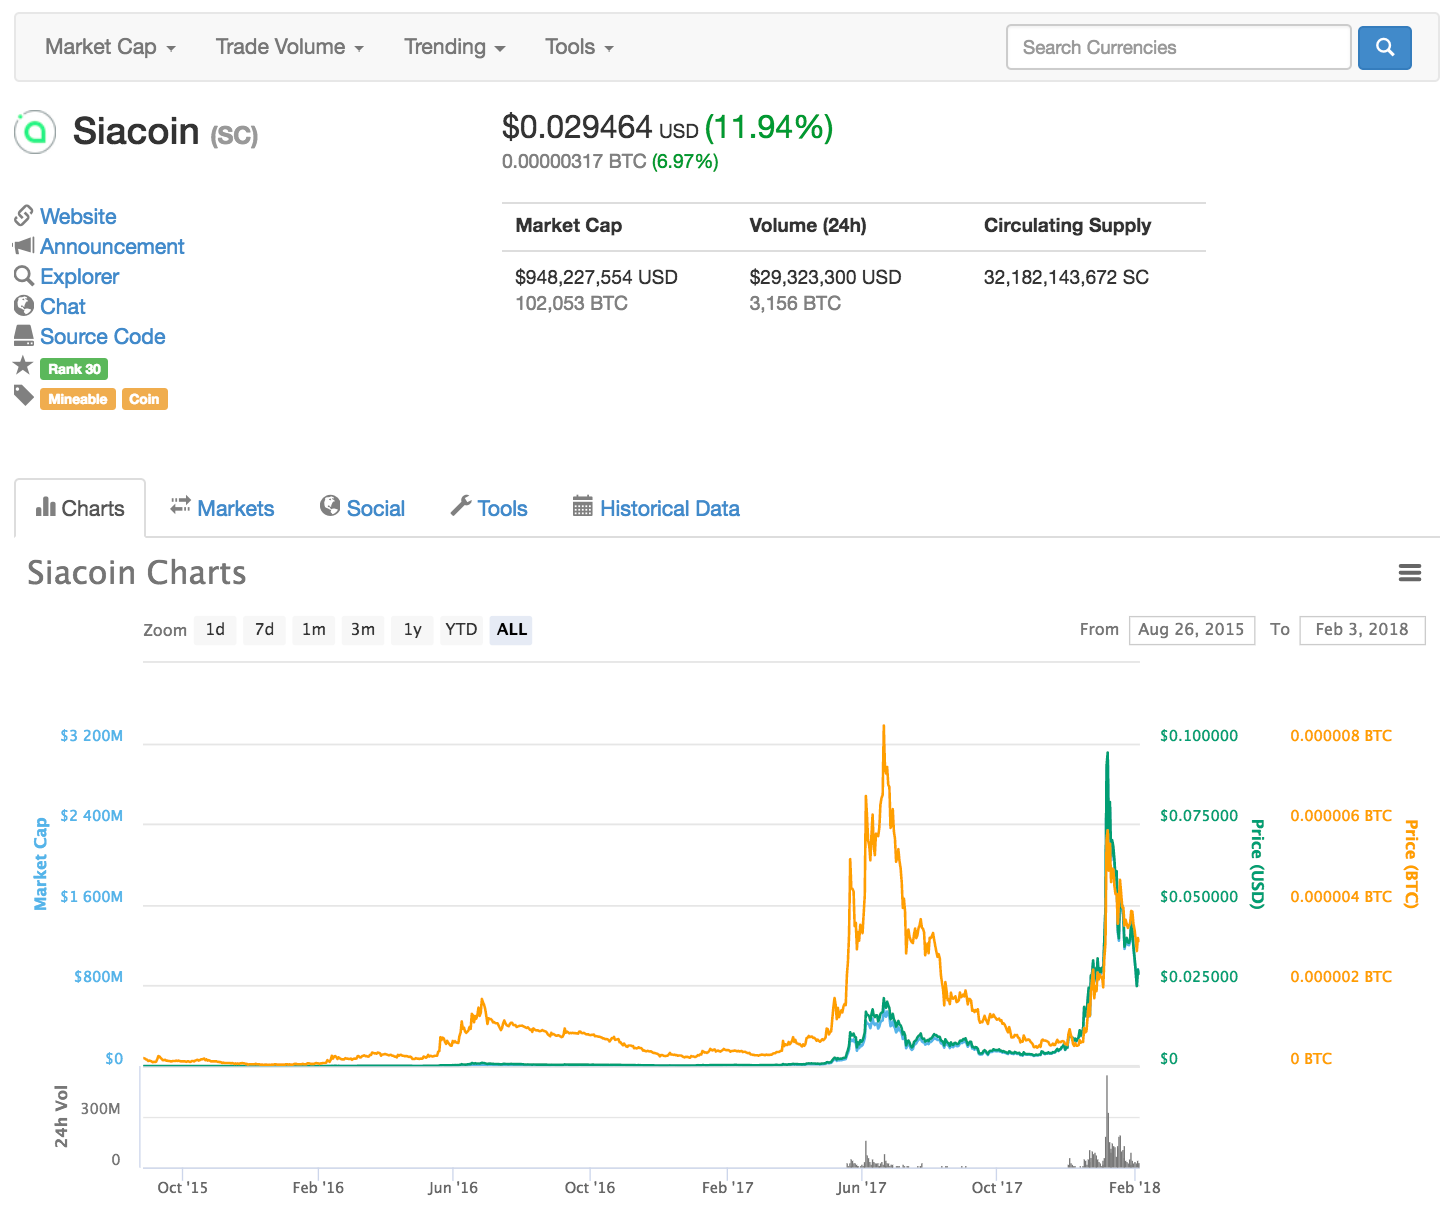Open the Historical Data tab
The width and height of the screenshot is (1448, 1212).
tap(656, 508)
